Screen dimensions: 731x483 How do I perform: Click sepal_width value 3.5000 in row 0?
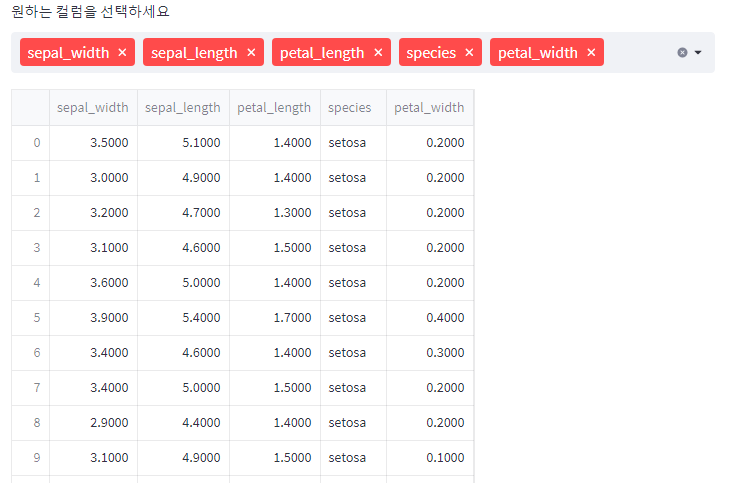(93, 143)
